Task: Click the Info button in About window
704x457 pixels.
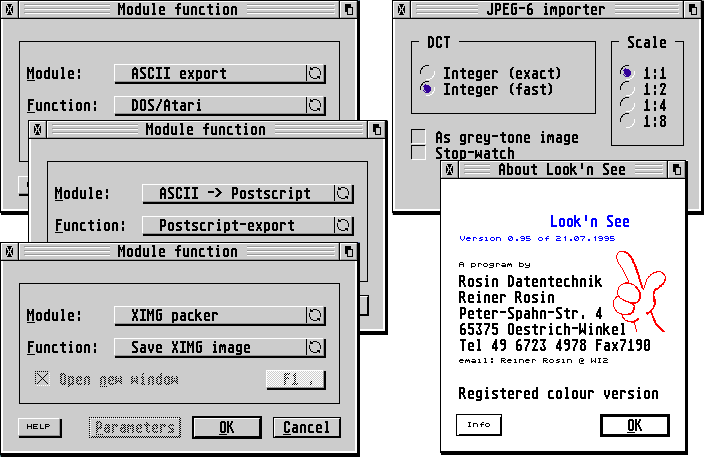Action: click(479, 425)
